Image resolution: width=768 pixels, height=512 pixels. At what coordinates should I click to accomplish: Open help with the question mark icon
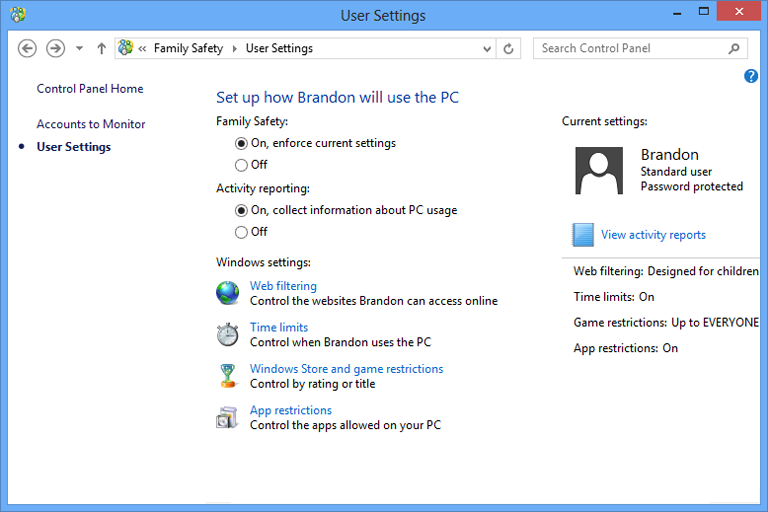point(751,76)
